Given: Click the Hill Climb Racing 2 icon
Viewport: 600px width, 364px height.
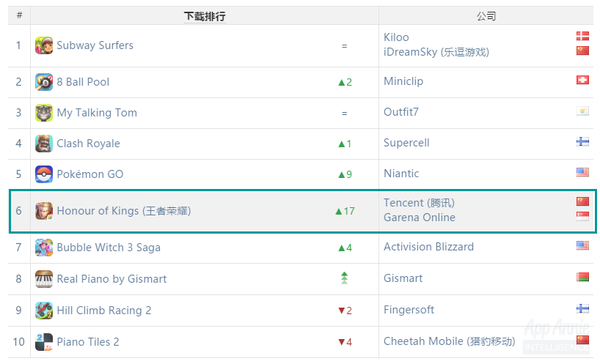Looking at the screenshot, I should click(x=44, y=310).
